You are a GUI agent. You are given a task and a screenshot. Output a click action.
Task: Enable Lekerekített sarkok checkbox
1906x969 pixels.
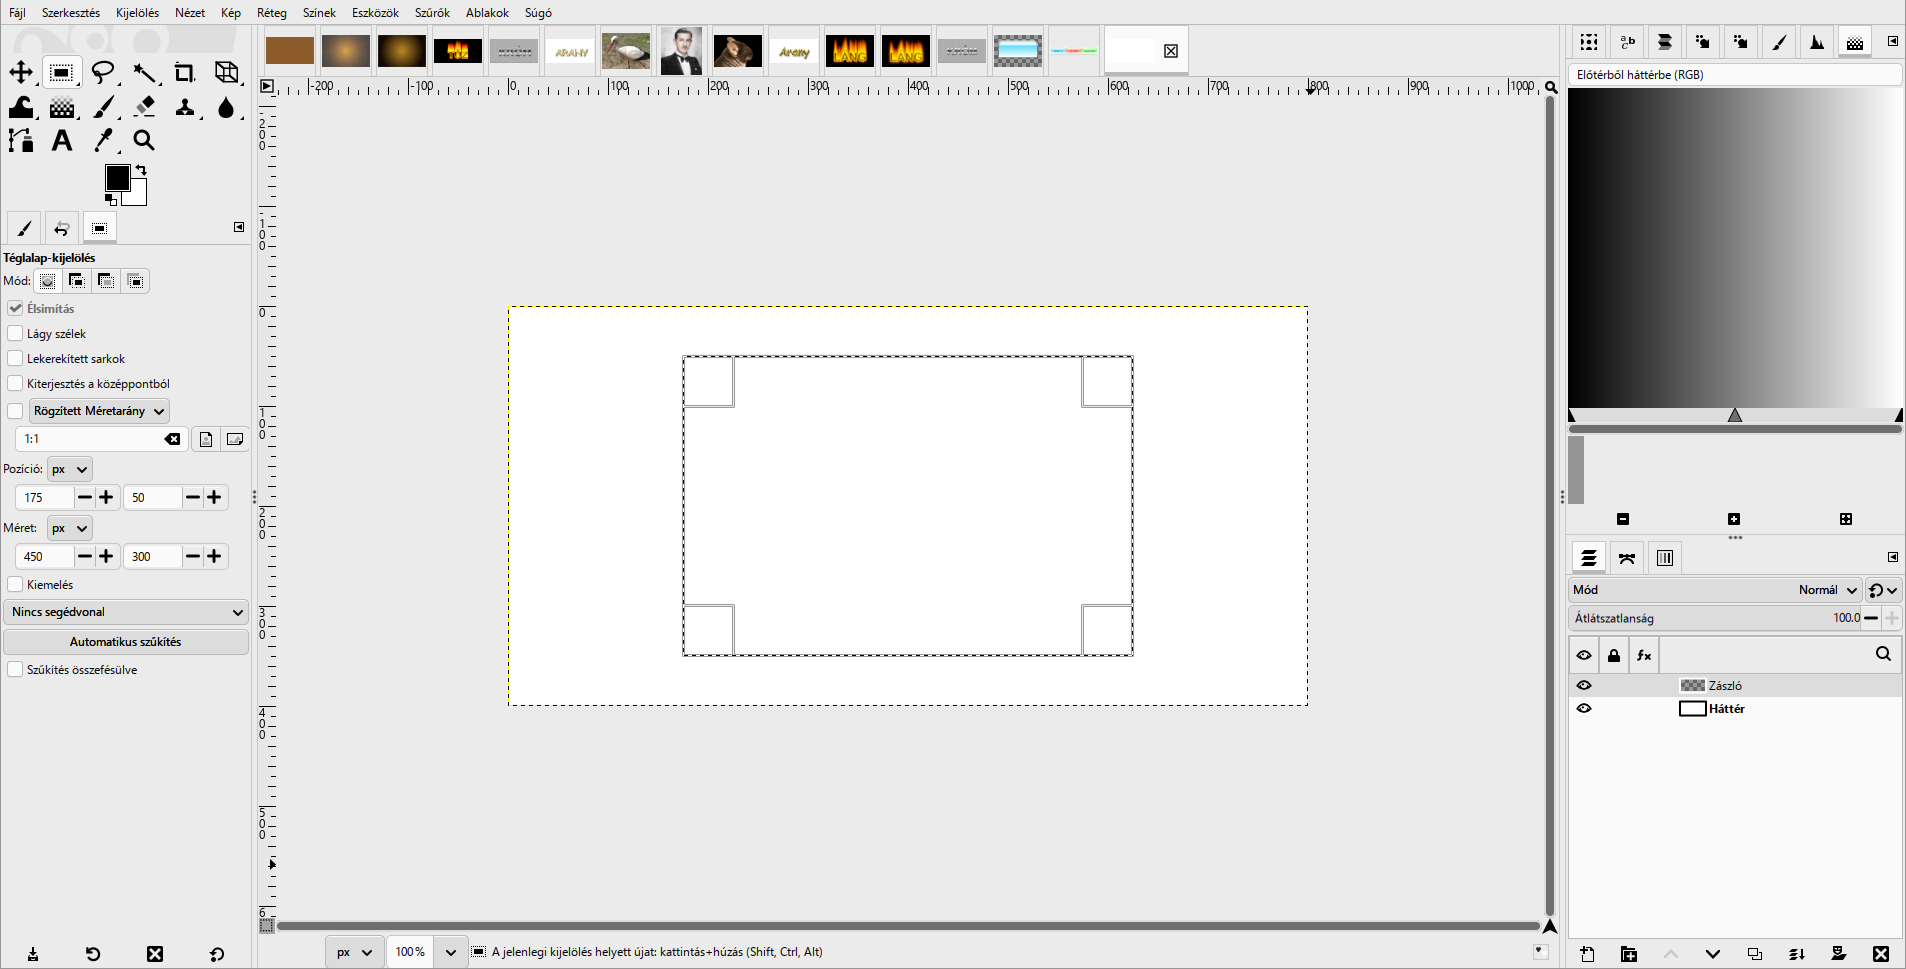click(x=15, y=358)
